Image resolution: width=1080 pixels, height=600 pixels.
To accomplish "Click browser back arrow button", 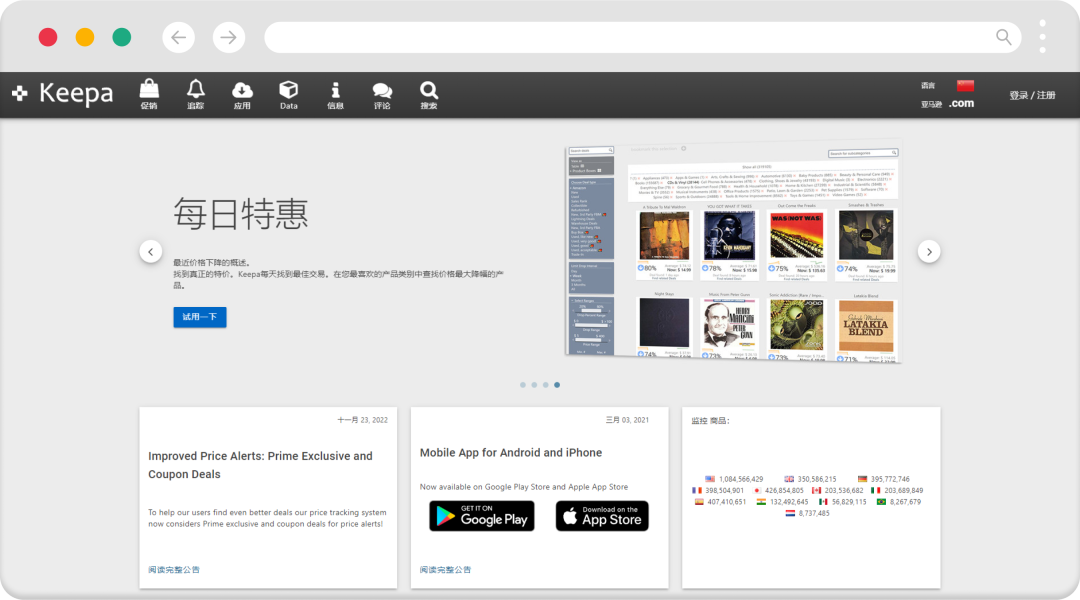I will (x=178, y=37).
